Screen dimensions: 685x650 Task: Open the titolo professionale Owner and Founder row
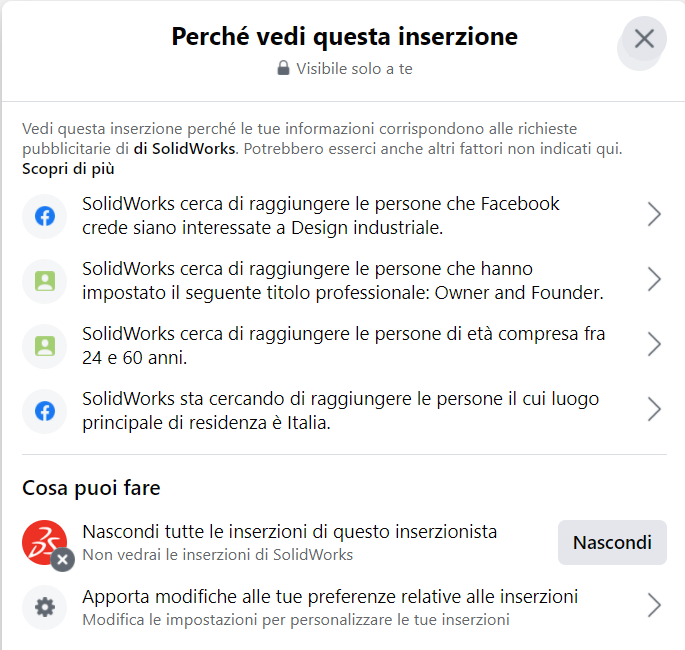click(x=344, y=281)
